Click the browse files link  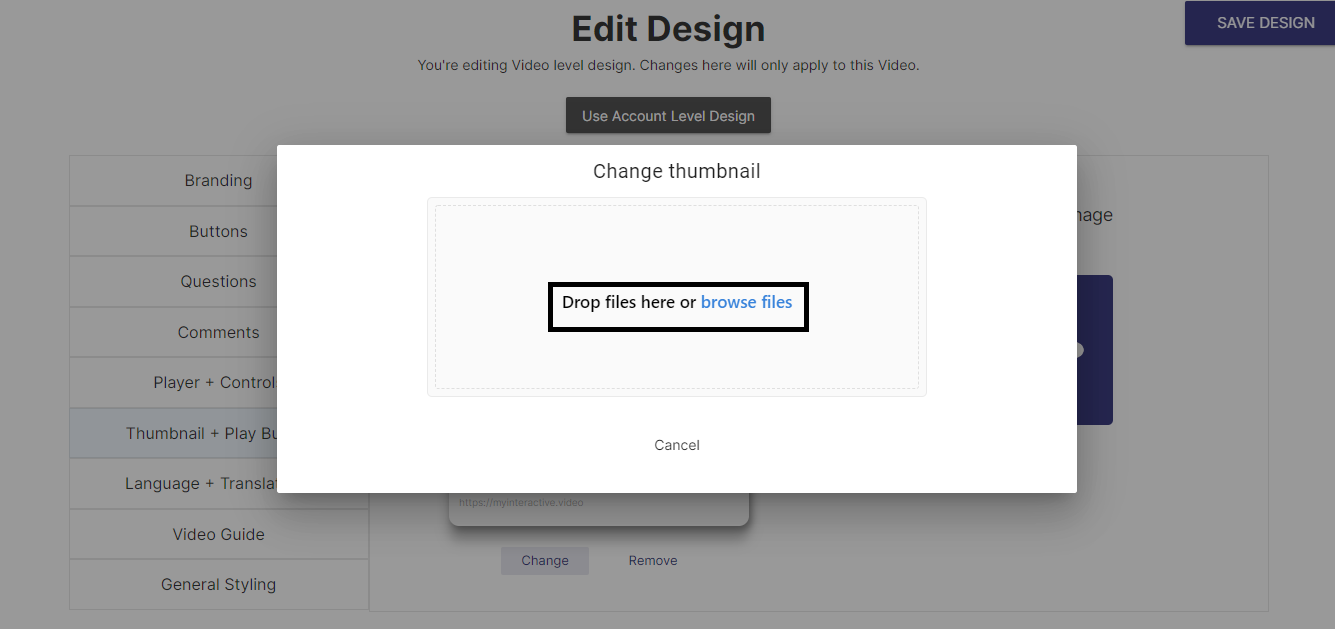[746, 302]
